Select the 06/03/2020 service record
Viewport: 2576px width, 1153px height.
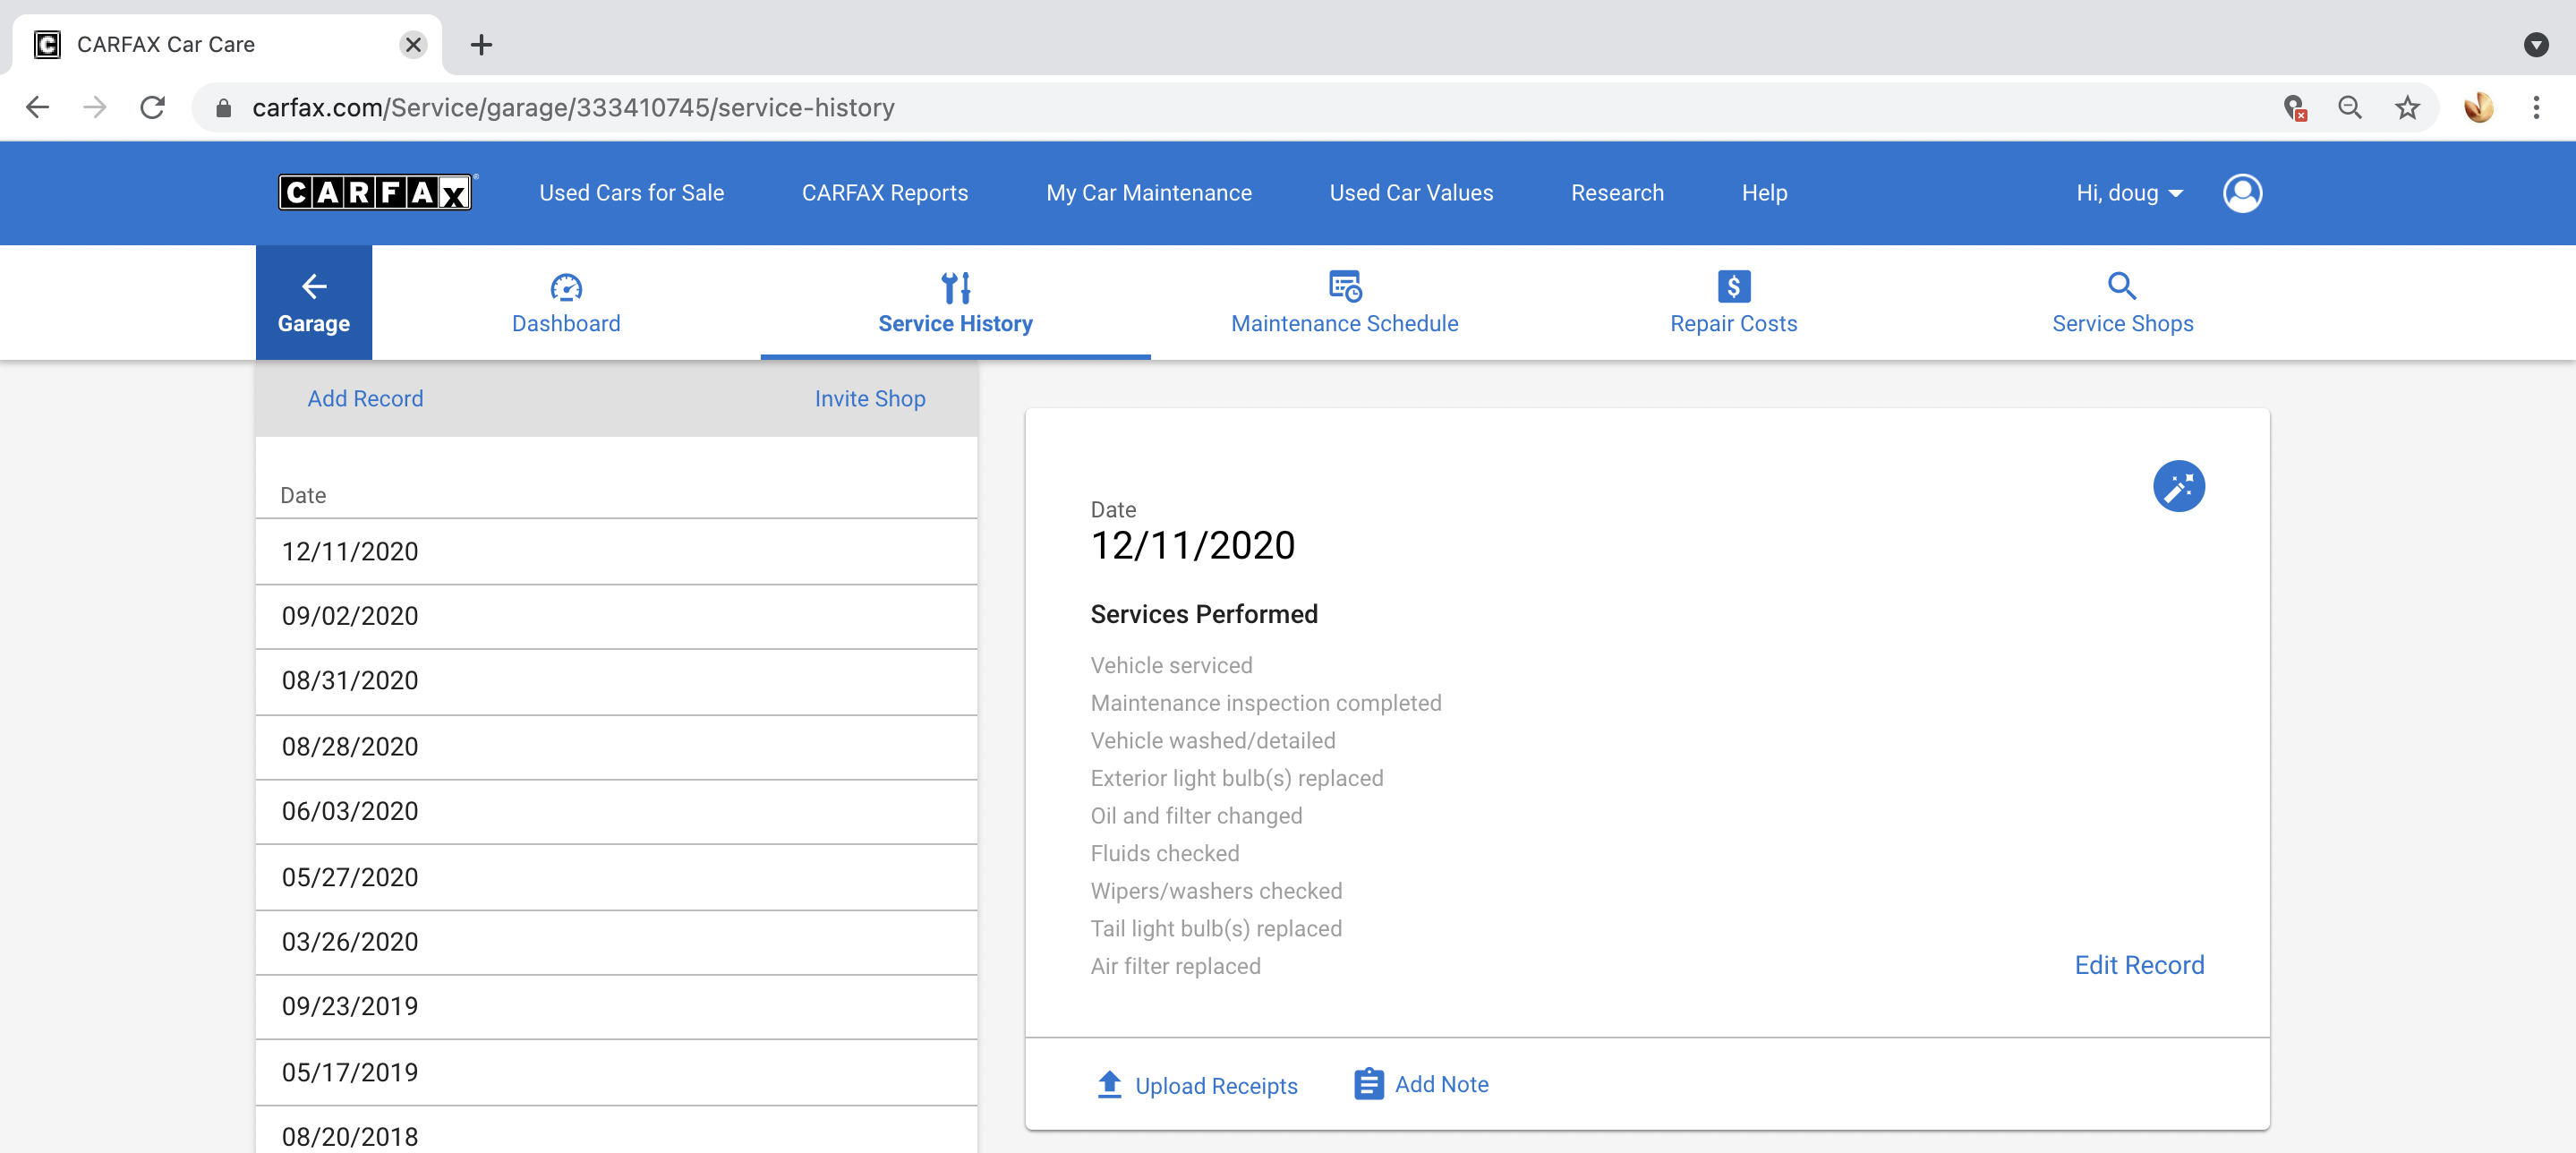tap(616, 812)
